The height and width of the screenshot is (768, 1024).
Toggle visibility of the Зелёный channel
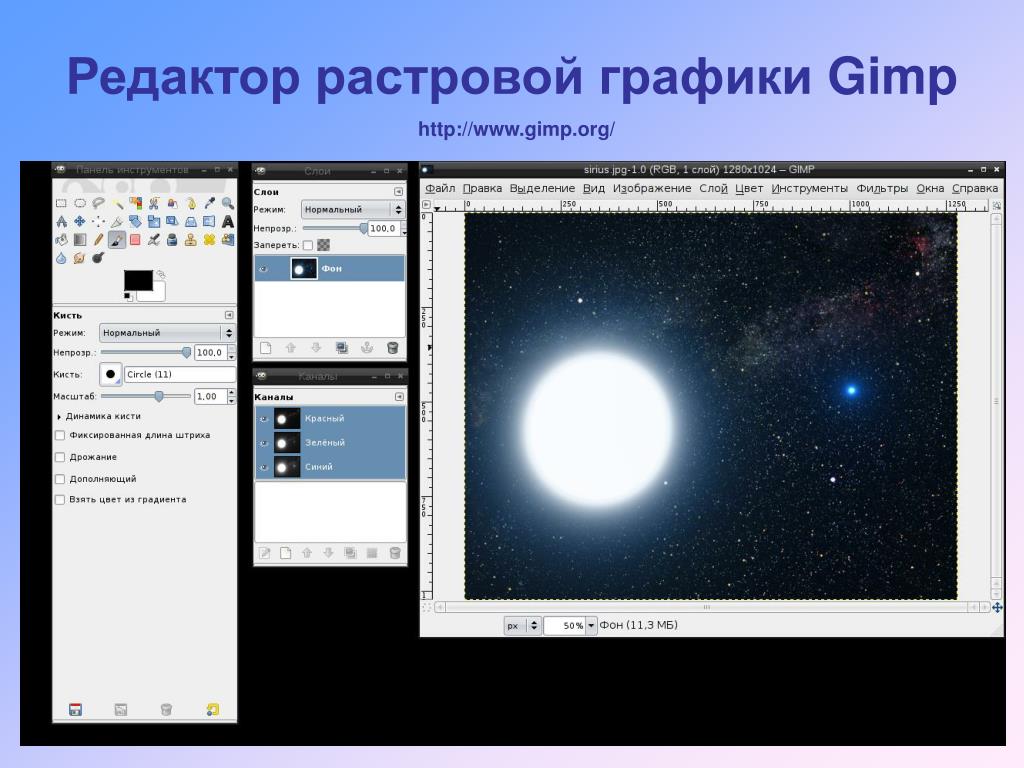[264, 443]
